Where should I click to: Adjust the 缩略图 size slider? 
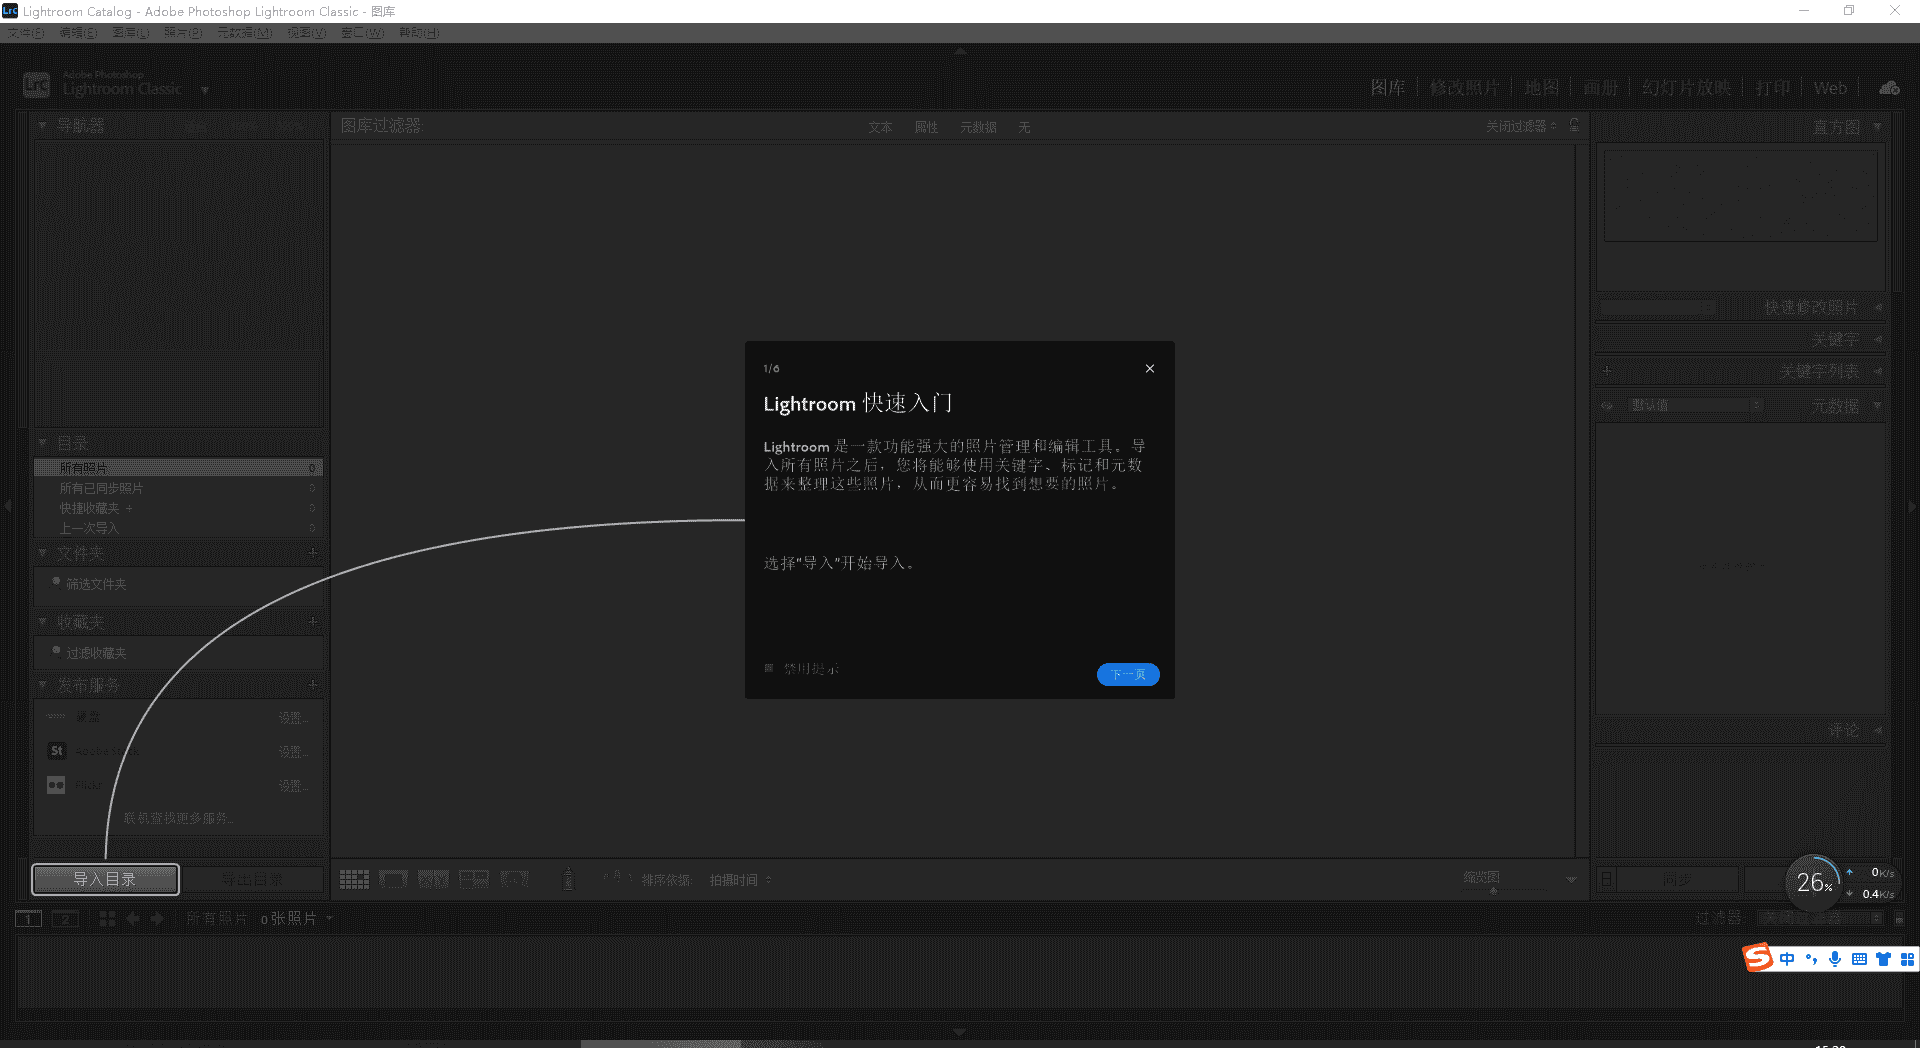pos(1493,891)
